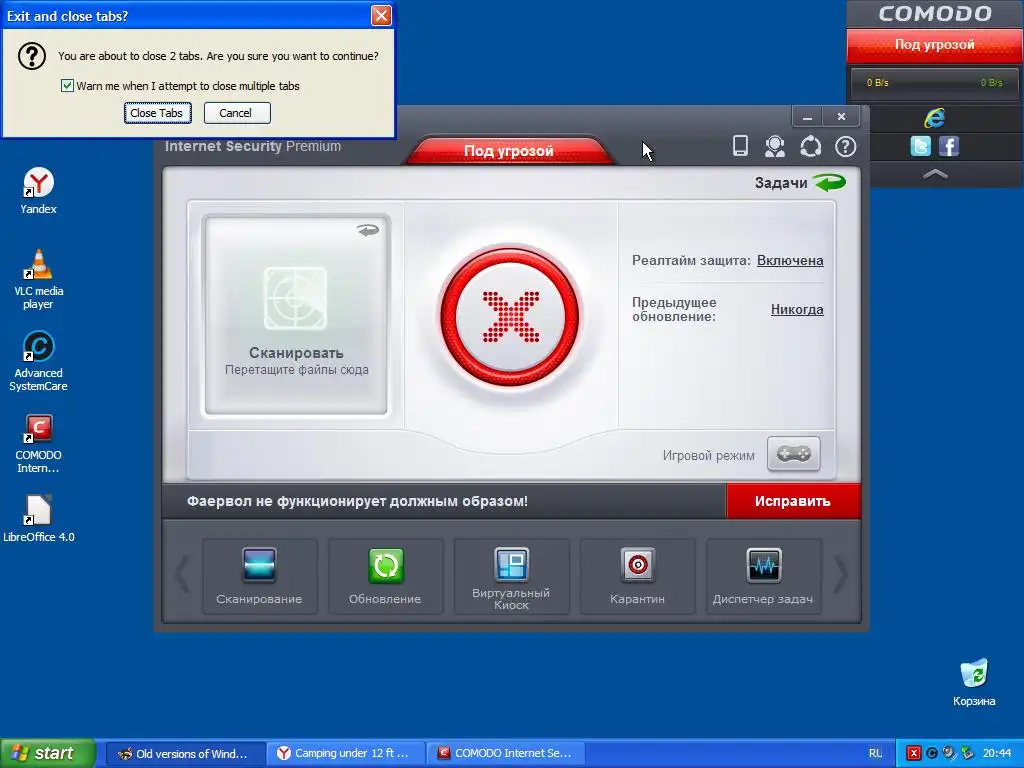Screen dimensions: 1024x768
Task: Open the Сканирование scan task icon
Action: pos(259,566)
